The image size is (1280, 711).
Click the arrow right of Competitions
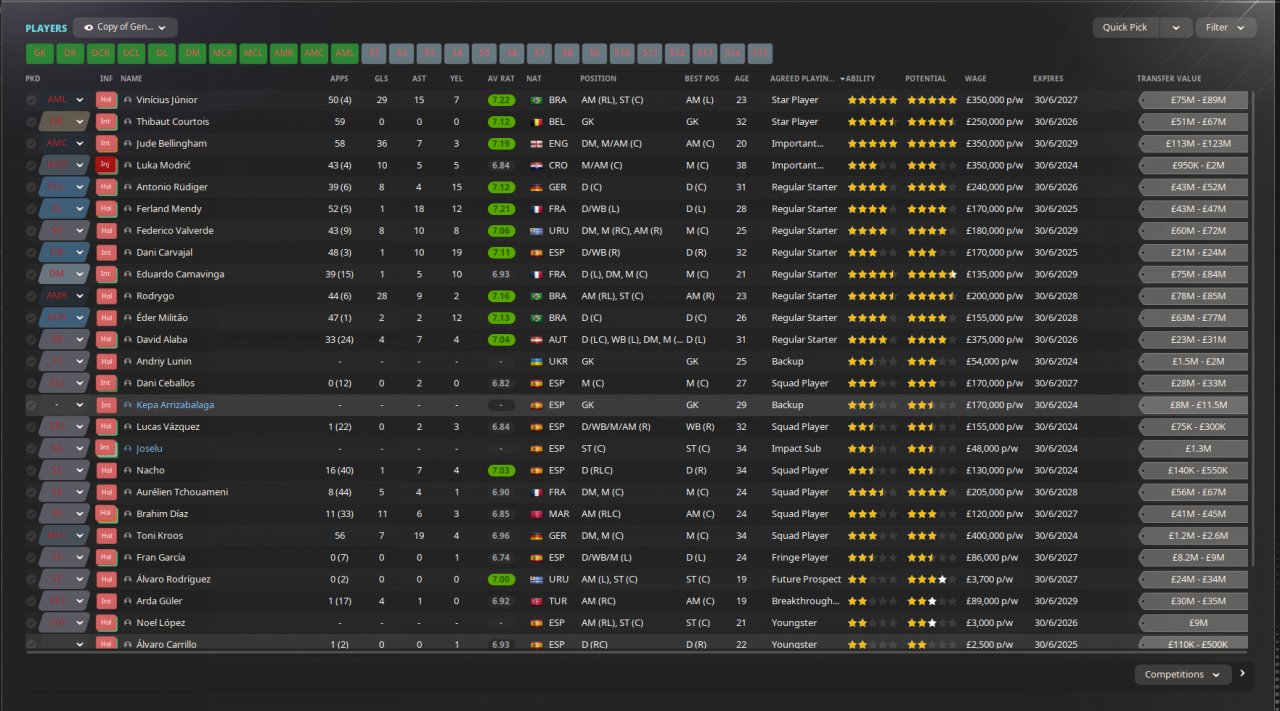click(1242, 674)
